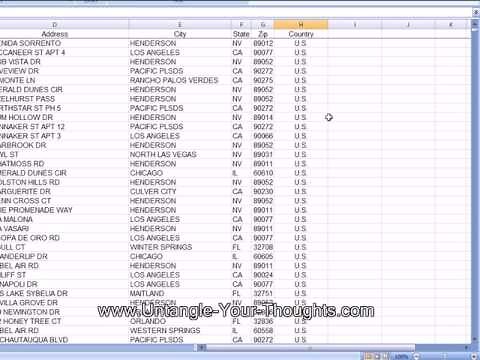Select state IL in zip 60610 row

(241, 173)
